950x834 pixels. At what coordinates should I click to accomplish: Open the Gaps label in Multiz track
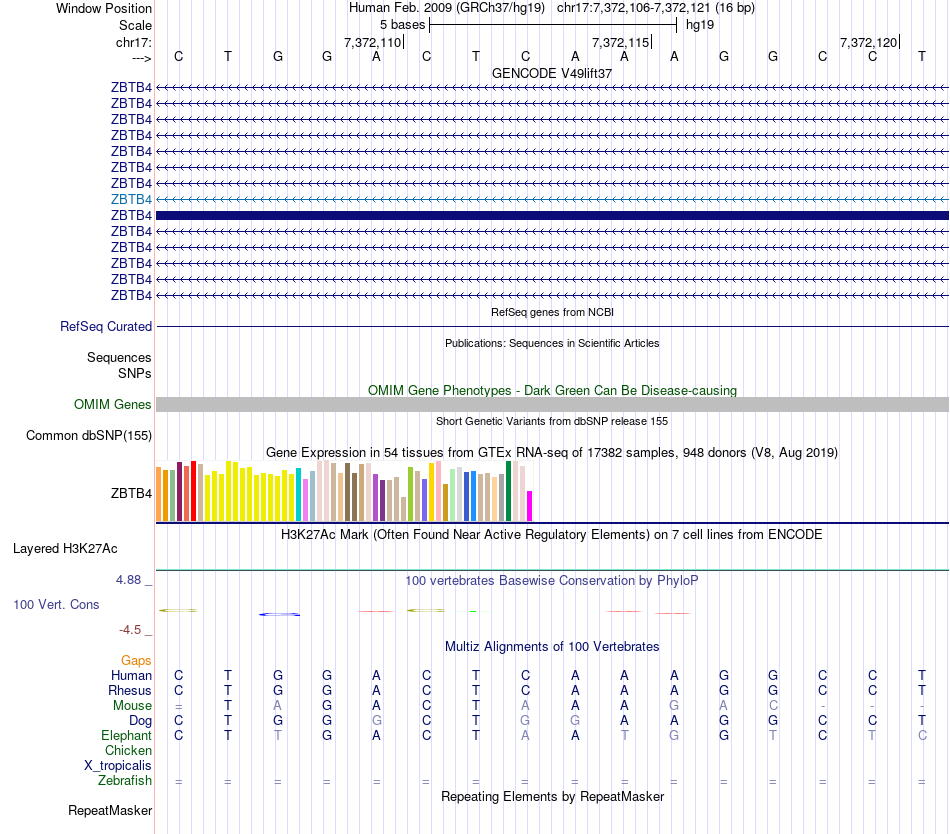click(x=136, y=660)
